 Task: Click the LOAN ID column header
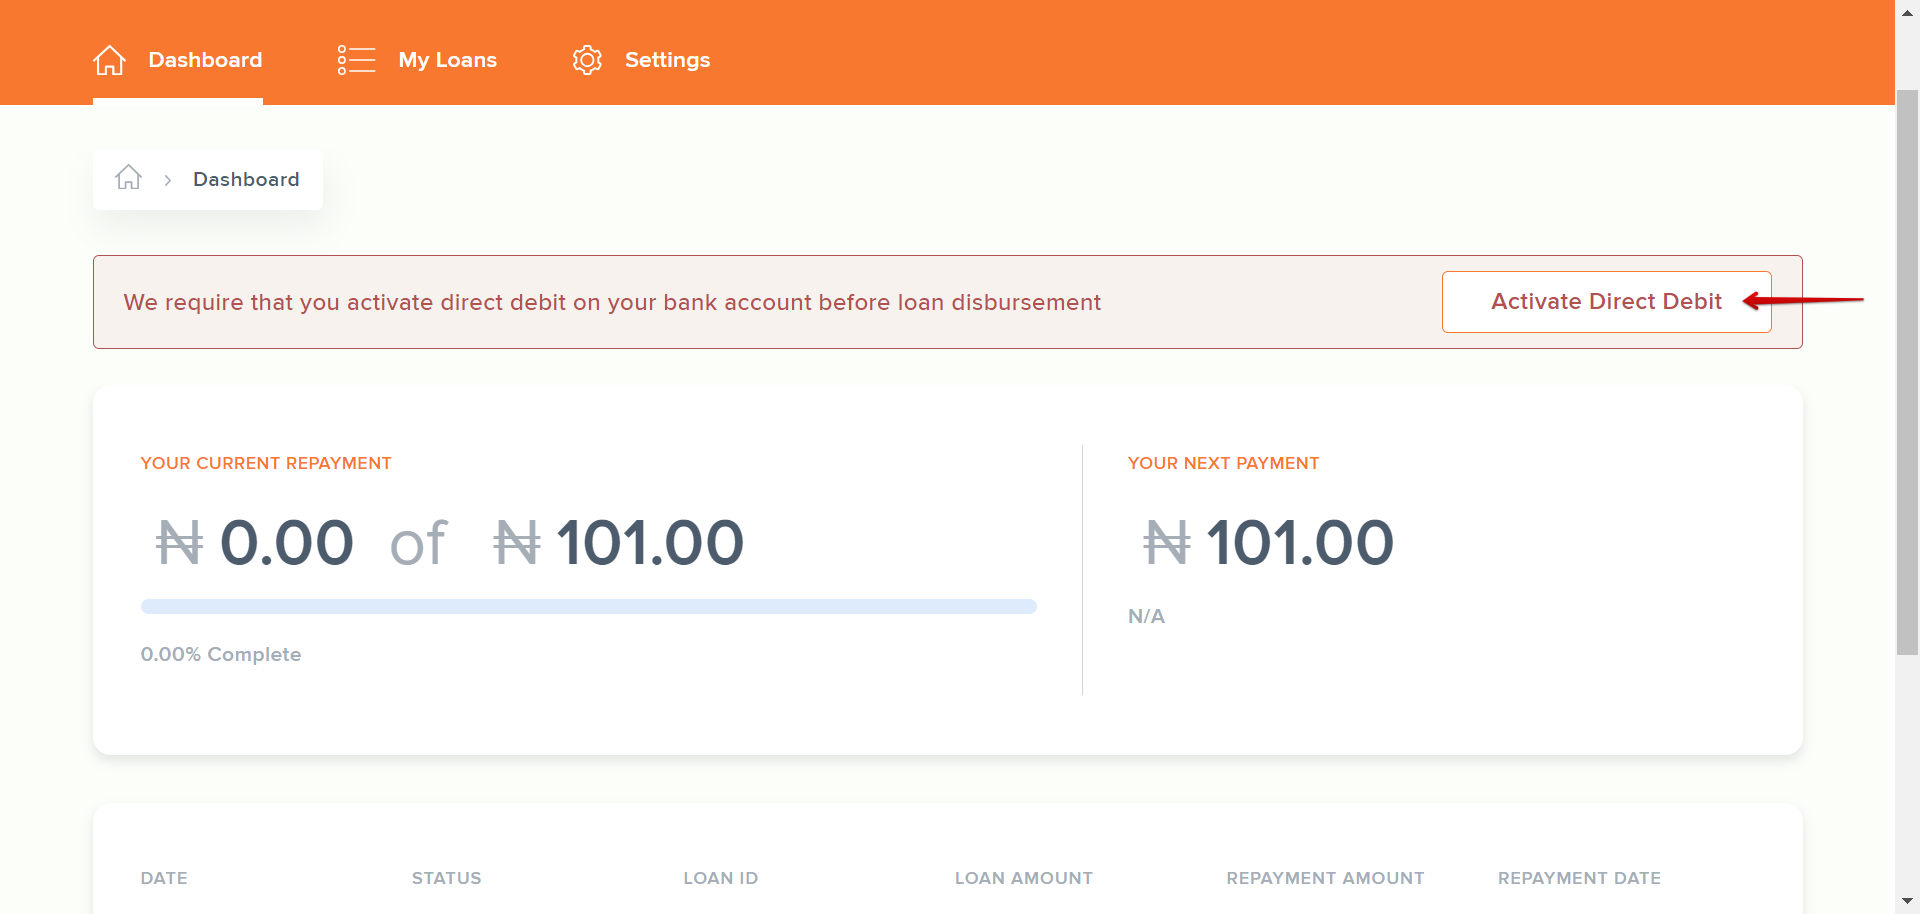720,878
